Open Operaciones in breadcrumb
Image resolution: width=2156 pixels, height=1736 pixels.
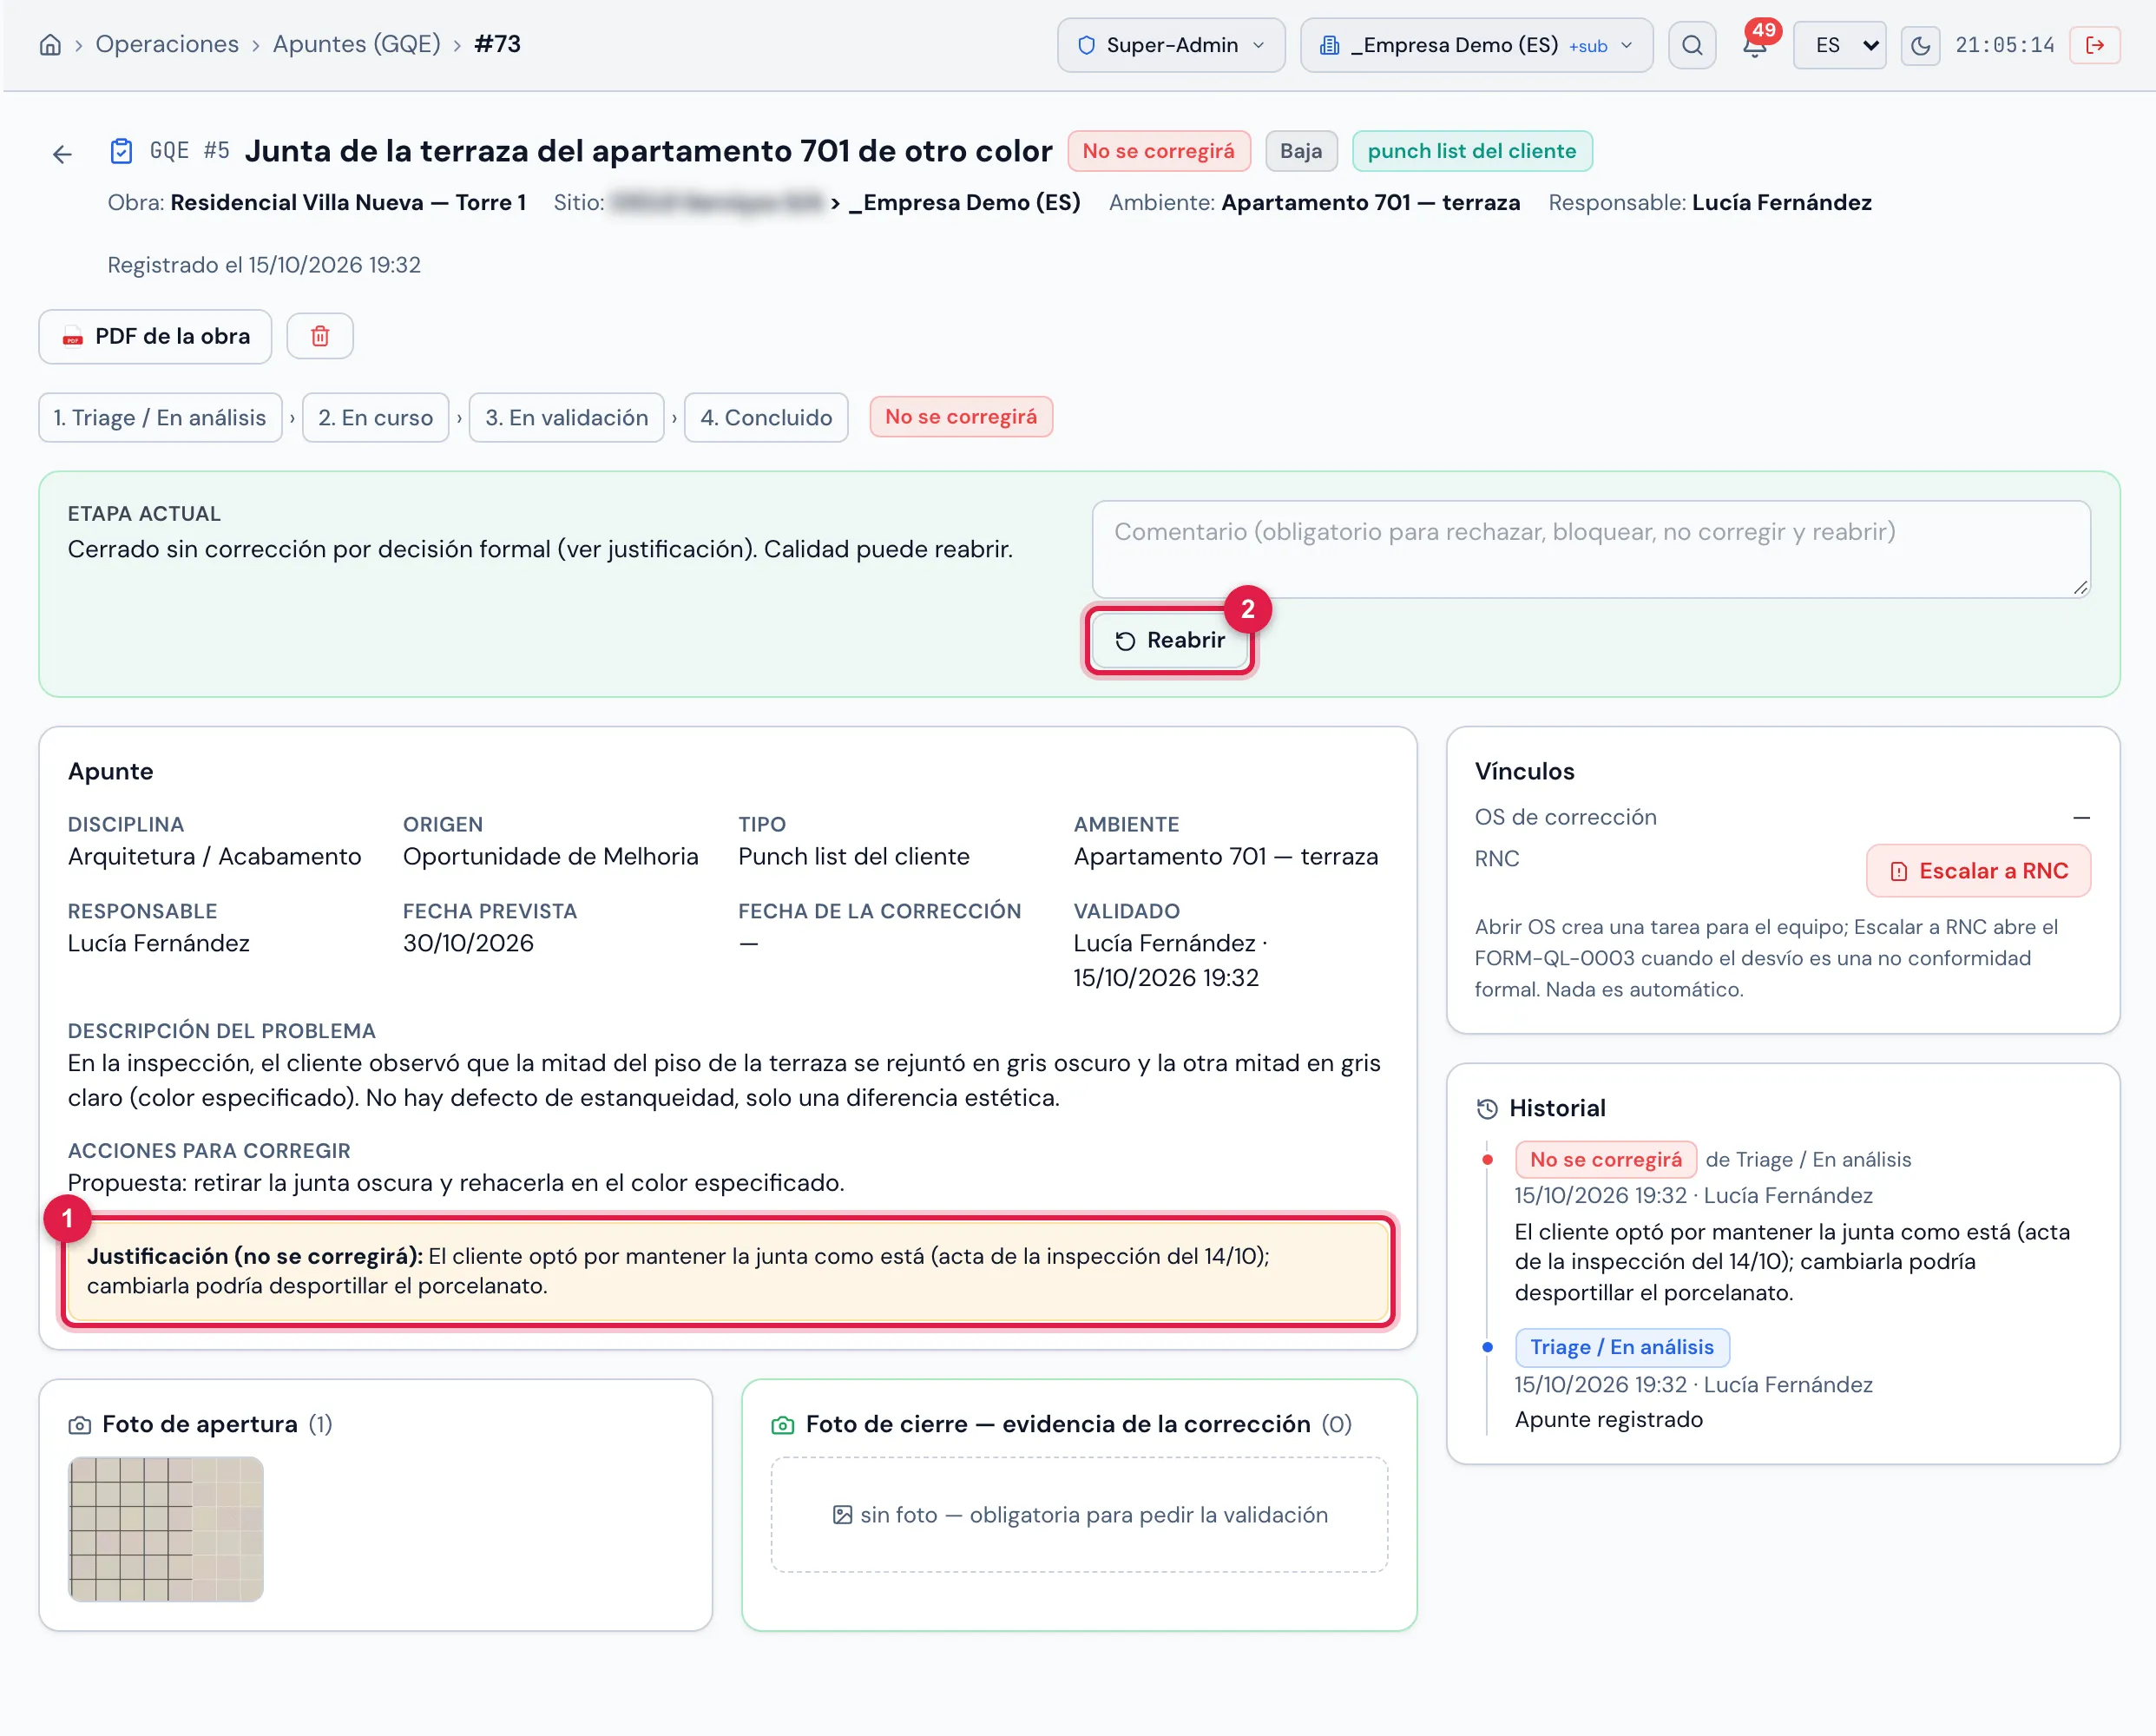click(167, 44)
